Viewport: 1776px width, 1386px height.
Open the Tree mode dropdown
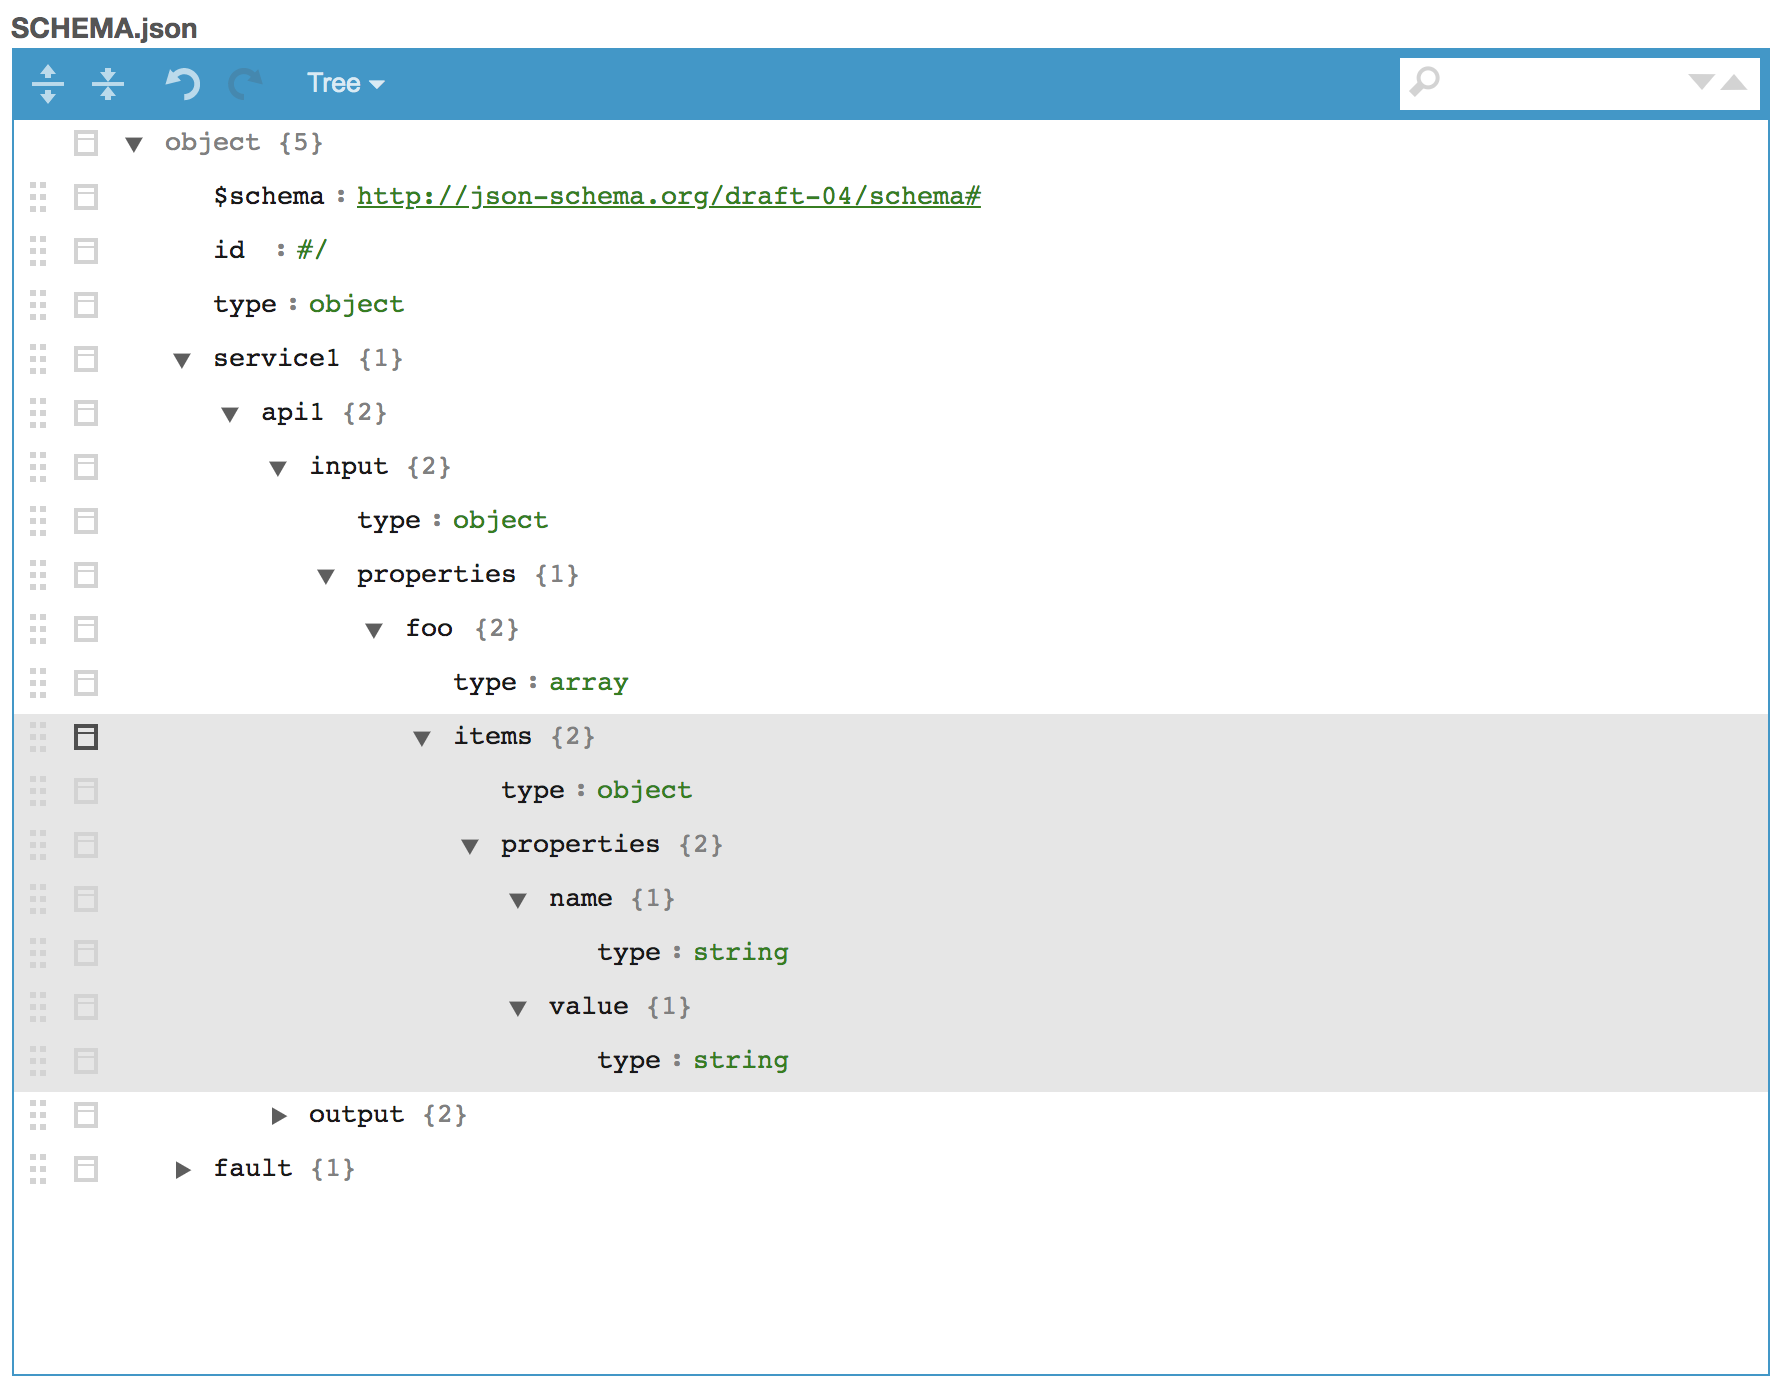click(x=345, y=83)
